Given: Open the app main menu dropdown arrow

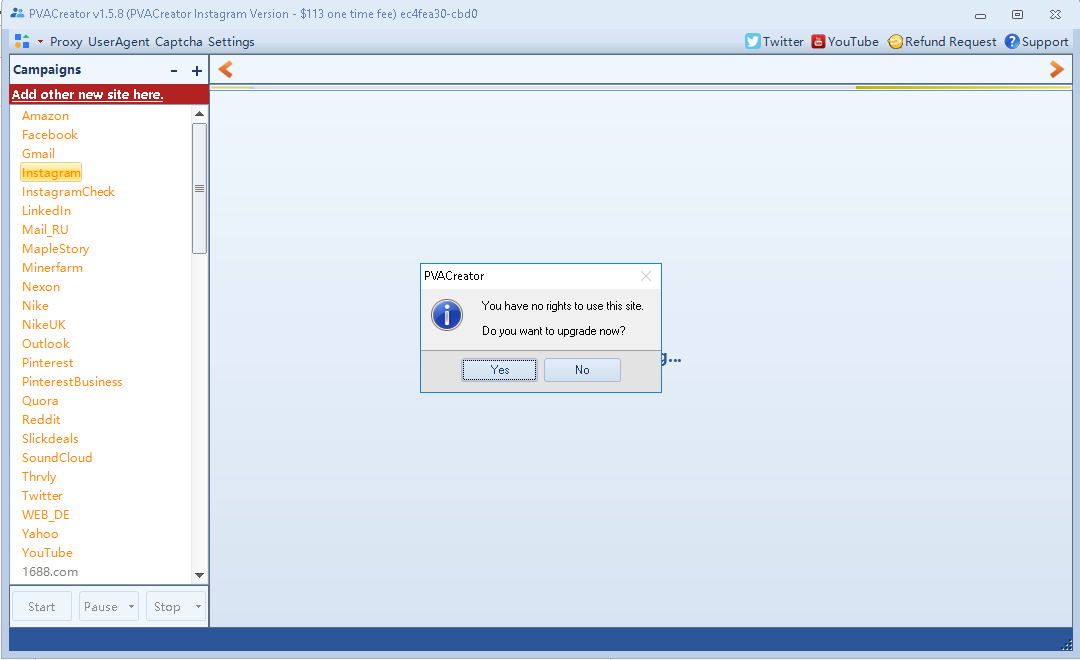Looking at the screenshot, I should (x=41, y=42).
